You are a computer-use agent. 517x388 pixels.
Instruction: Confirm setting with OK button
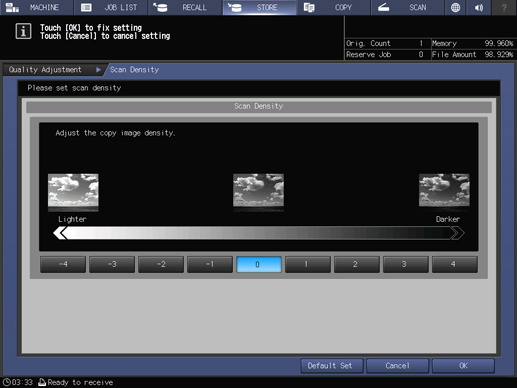[x=463, y=366]
